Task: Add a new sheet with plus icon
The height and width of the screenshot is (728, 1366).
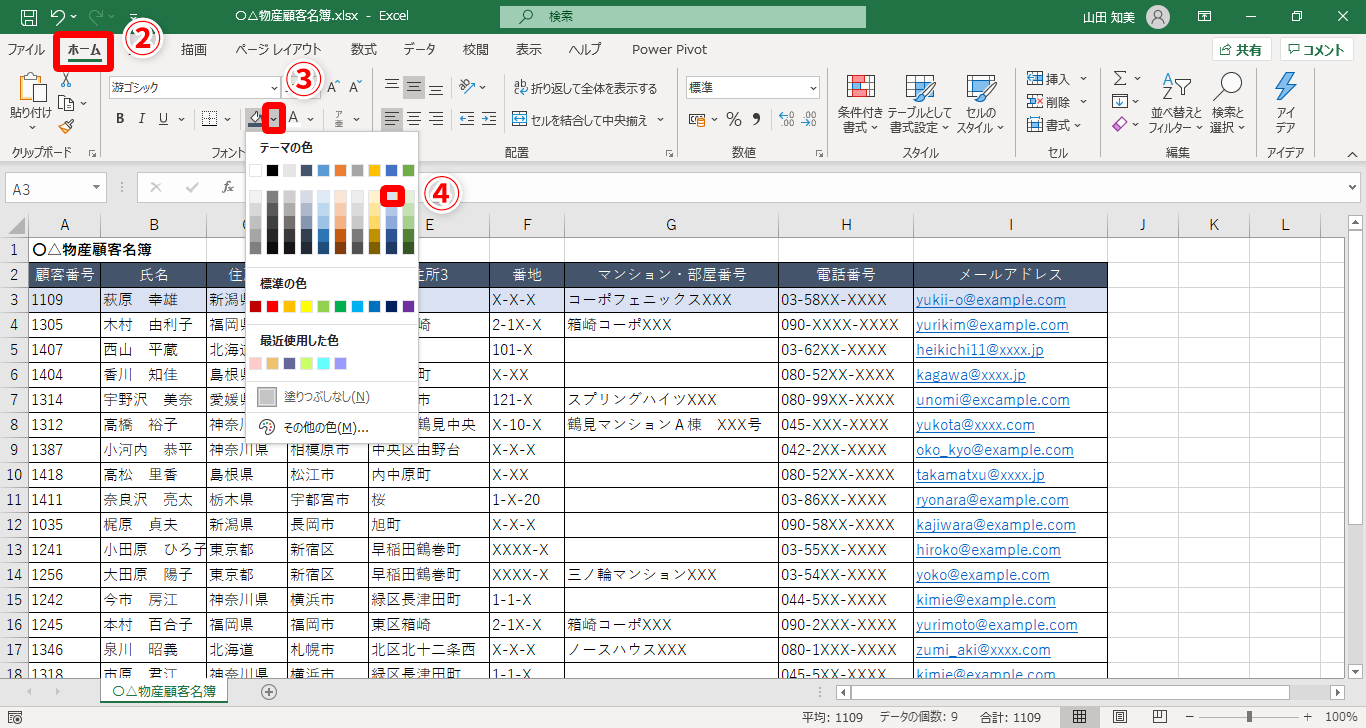Action: coord(268,691)
